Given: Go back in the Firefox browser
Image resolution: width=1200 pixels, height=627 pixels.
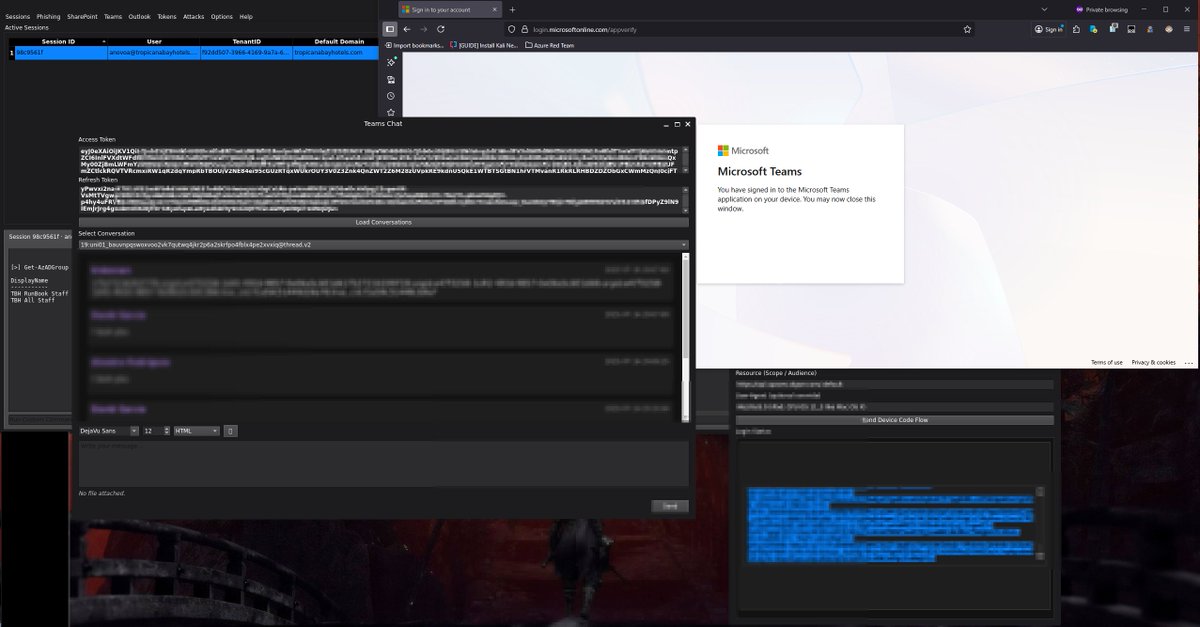Looking at the screenshot, I should coord(408,29).
